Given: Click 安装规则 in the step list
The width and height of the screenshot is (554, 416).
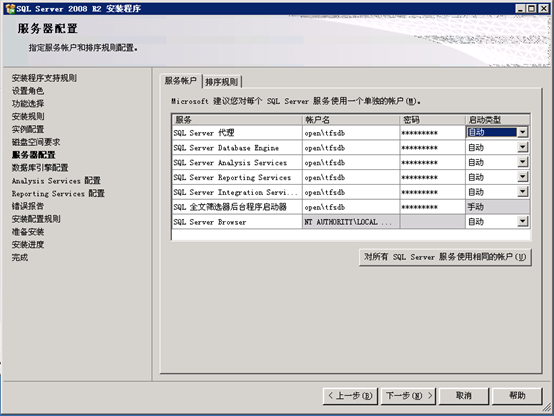Looking at the screenshot, I should [x=28, y=116].
